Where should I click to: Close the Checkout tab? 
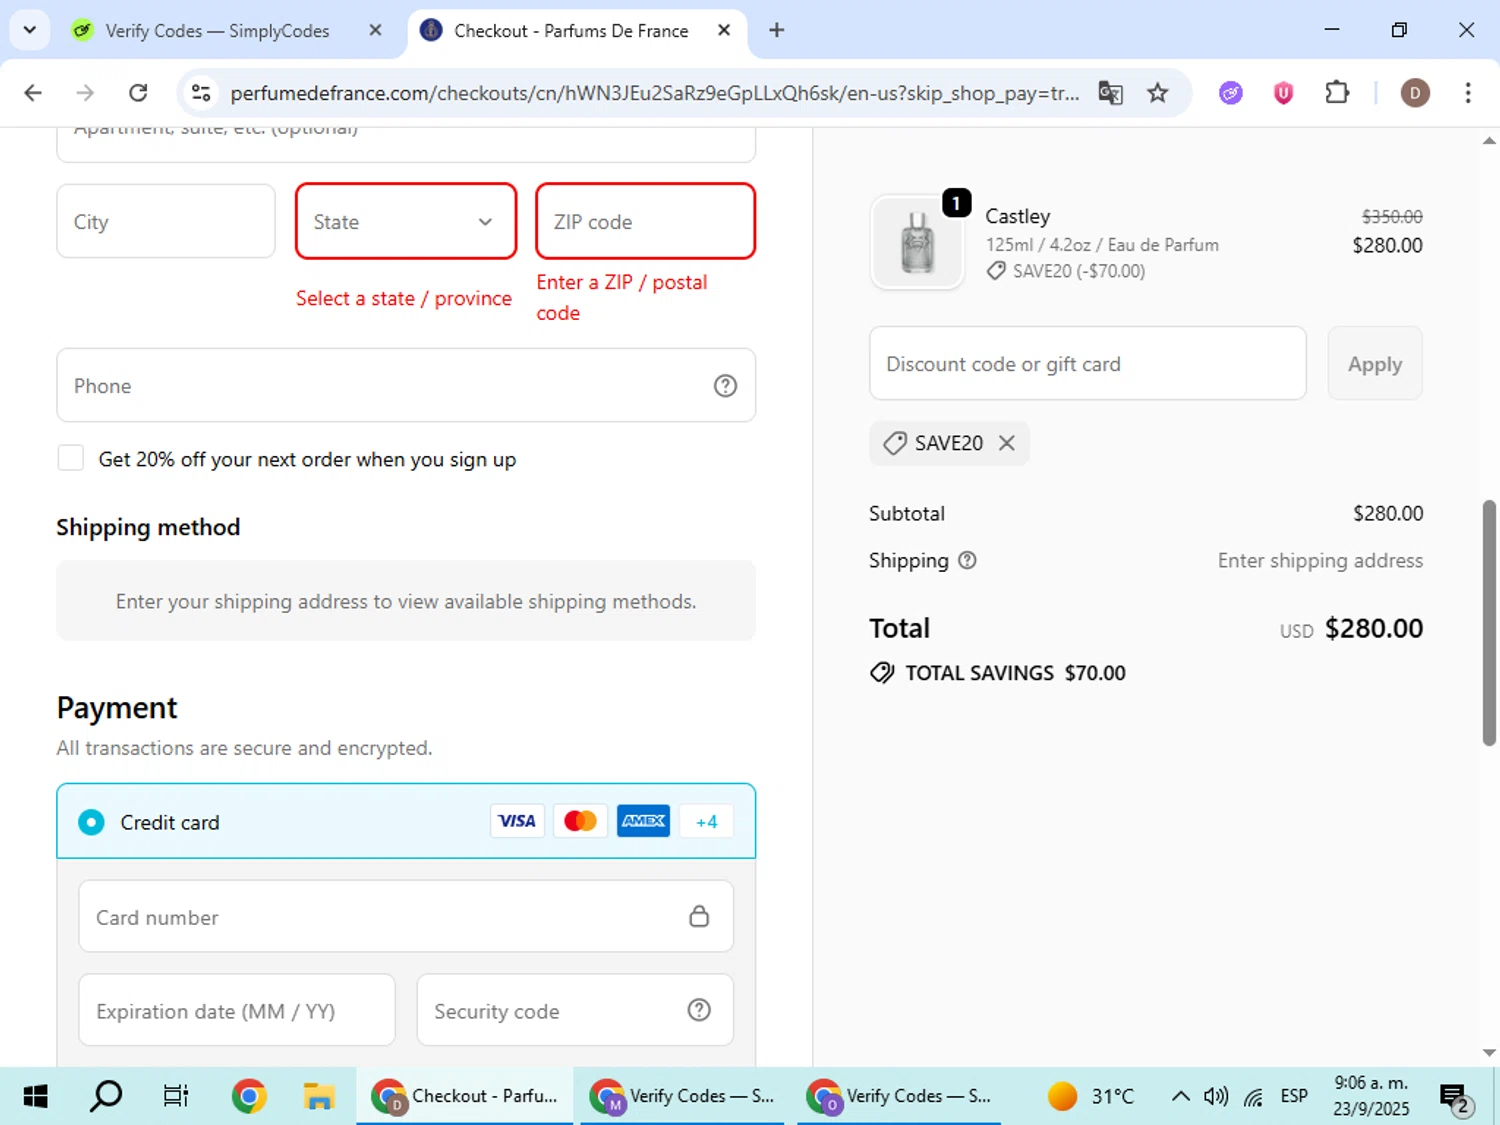coord(724,30)
